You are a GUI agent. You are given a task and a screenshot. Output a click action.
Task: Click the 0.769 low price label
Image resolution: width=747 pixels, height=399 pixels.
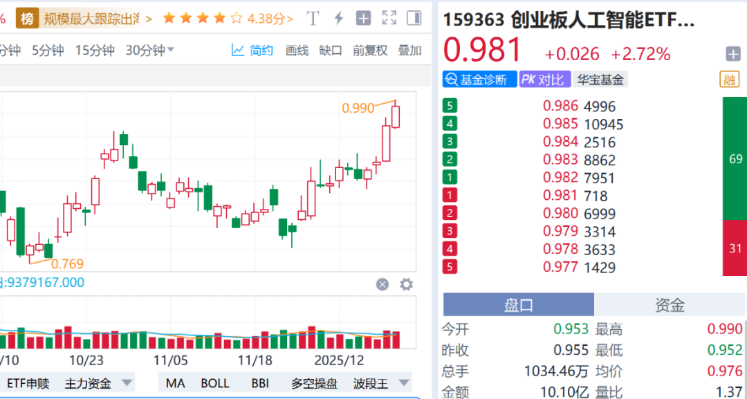tap(67, 264)
